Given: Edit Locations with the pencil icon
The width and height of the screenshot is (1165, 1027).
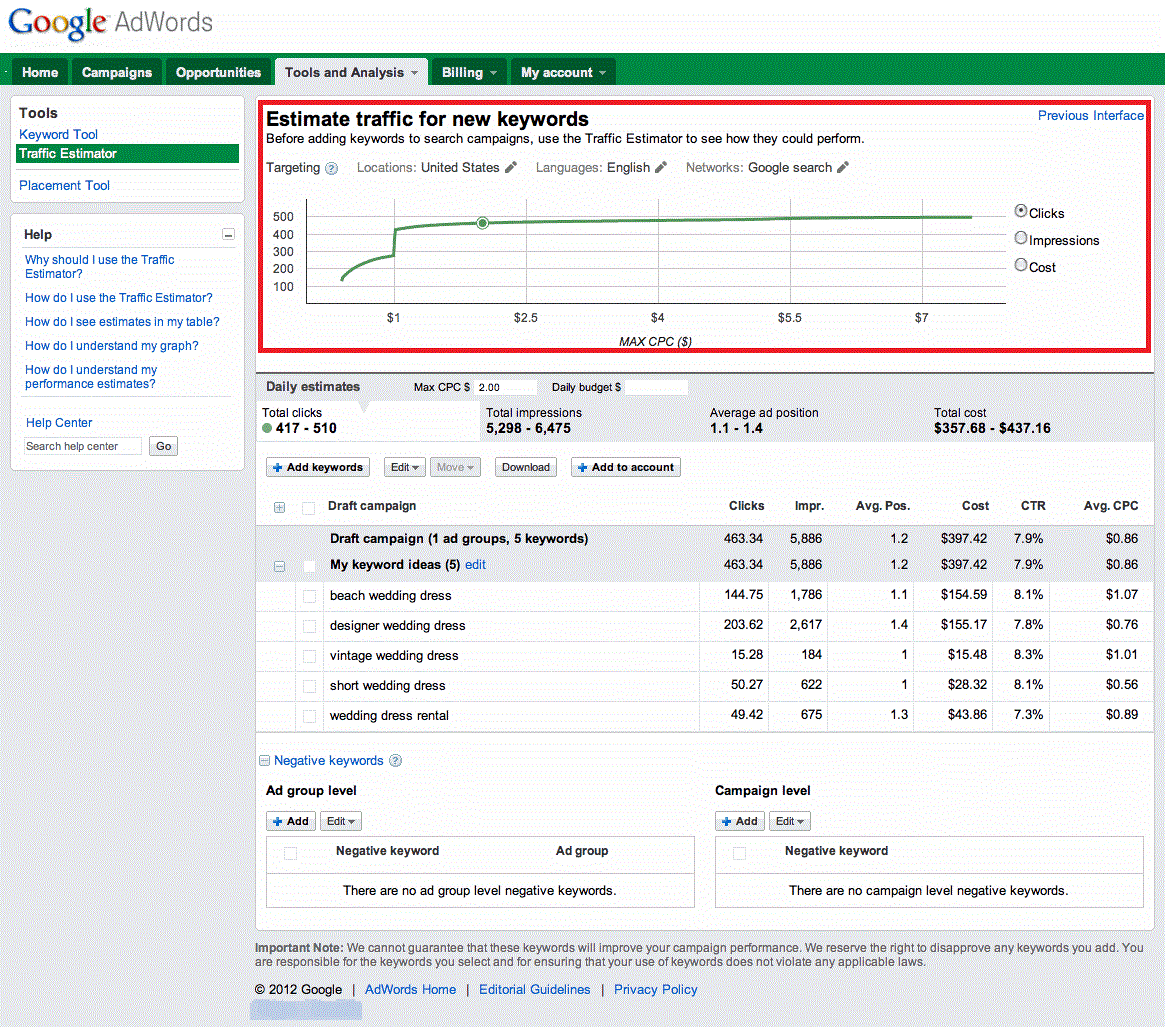Looking at the screenshot, I should point(510,168).
